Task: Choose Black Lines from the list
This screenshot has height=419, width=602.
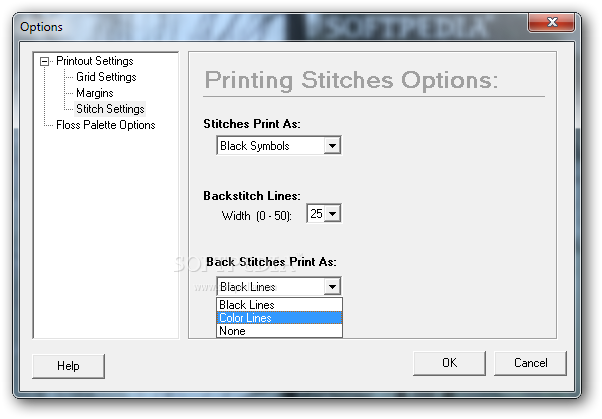Action: click(x=247, y=305)
